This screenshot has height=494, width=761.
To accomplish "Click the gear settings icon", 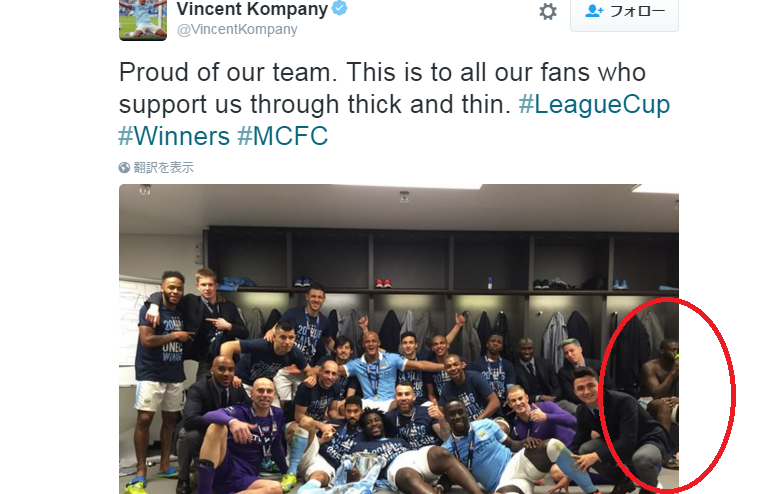I will (x=548, y=11).
